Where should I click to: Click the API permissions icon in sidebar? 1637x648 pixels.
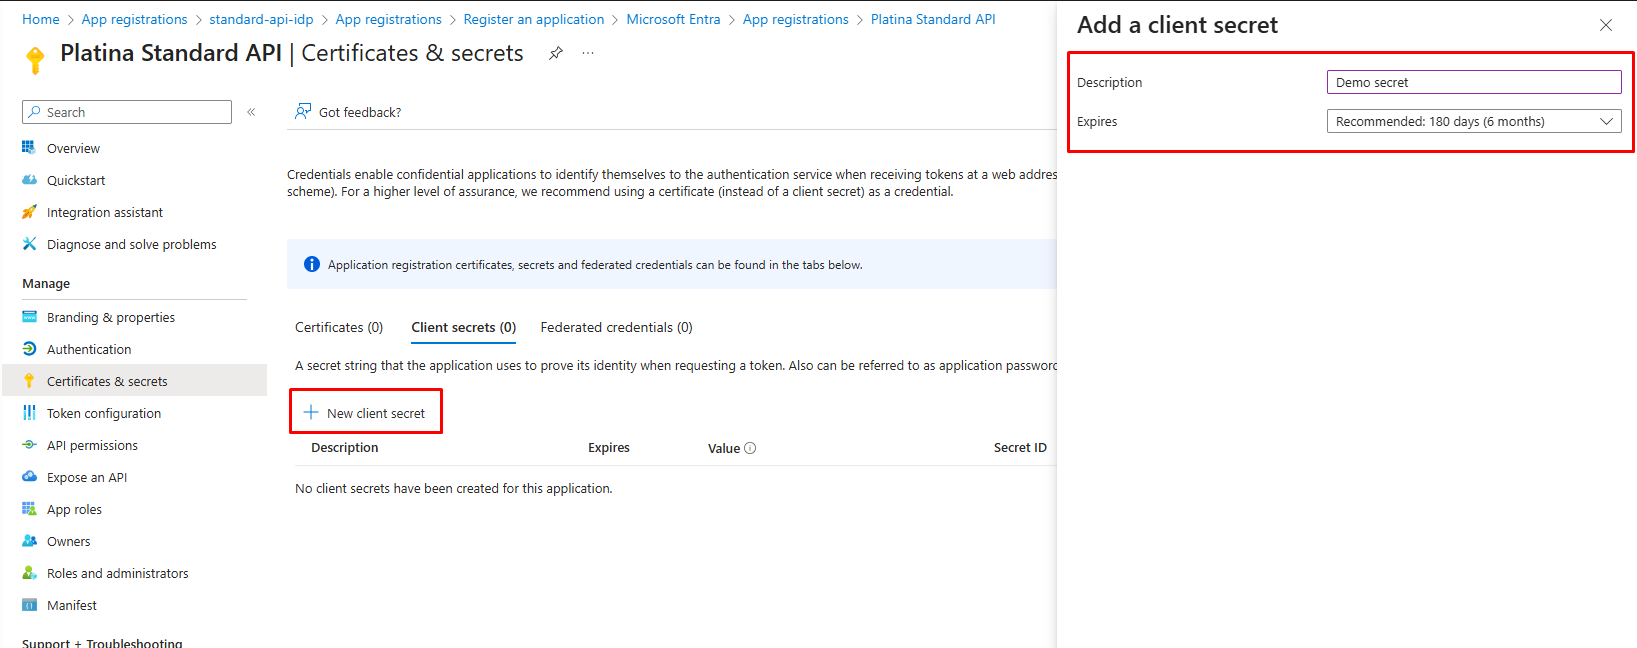point(29,445)
